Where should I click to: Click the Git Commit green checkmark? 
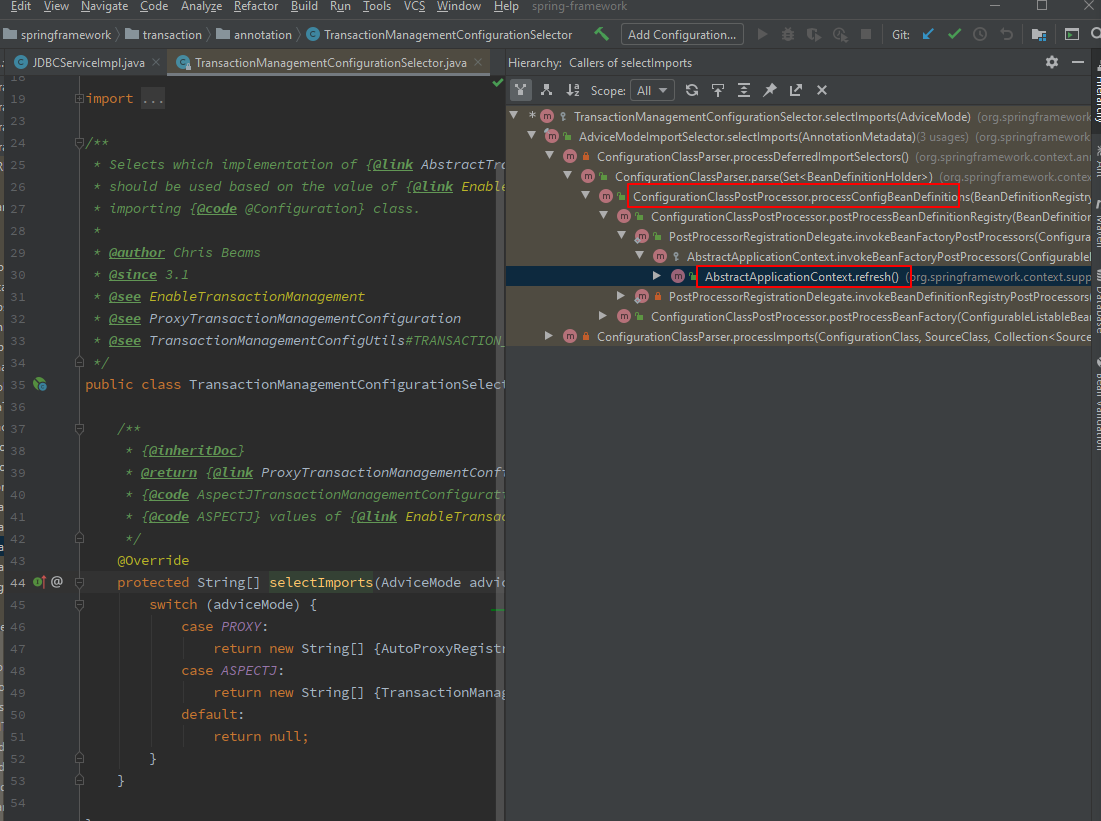coord(954,34)
